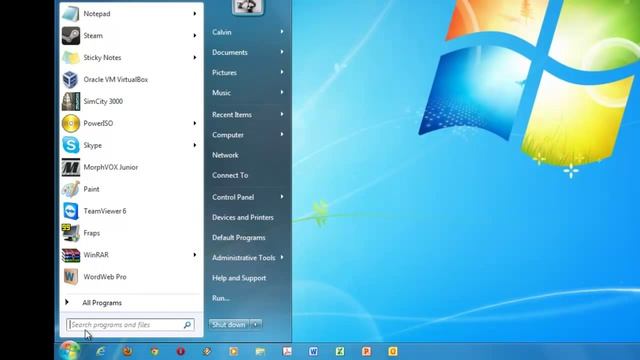Open Outlook from the taskbar
Screen dimensions: 640x360
[x=393, y=351]
